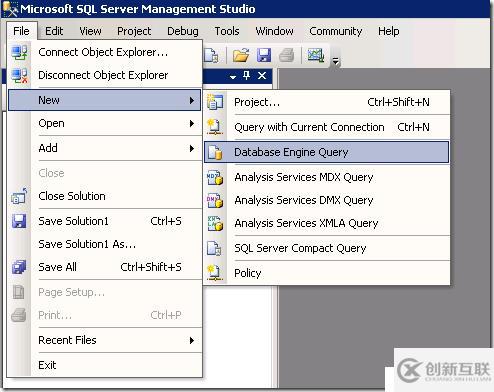Click the Policy icon in submenu

[214, 273]
